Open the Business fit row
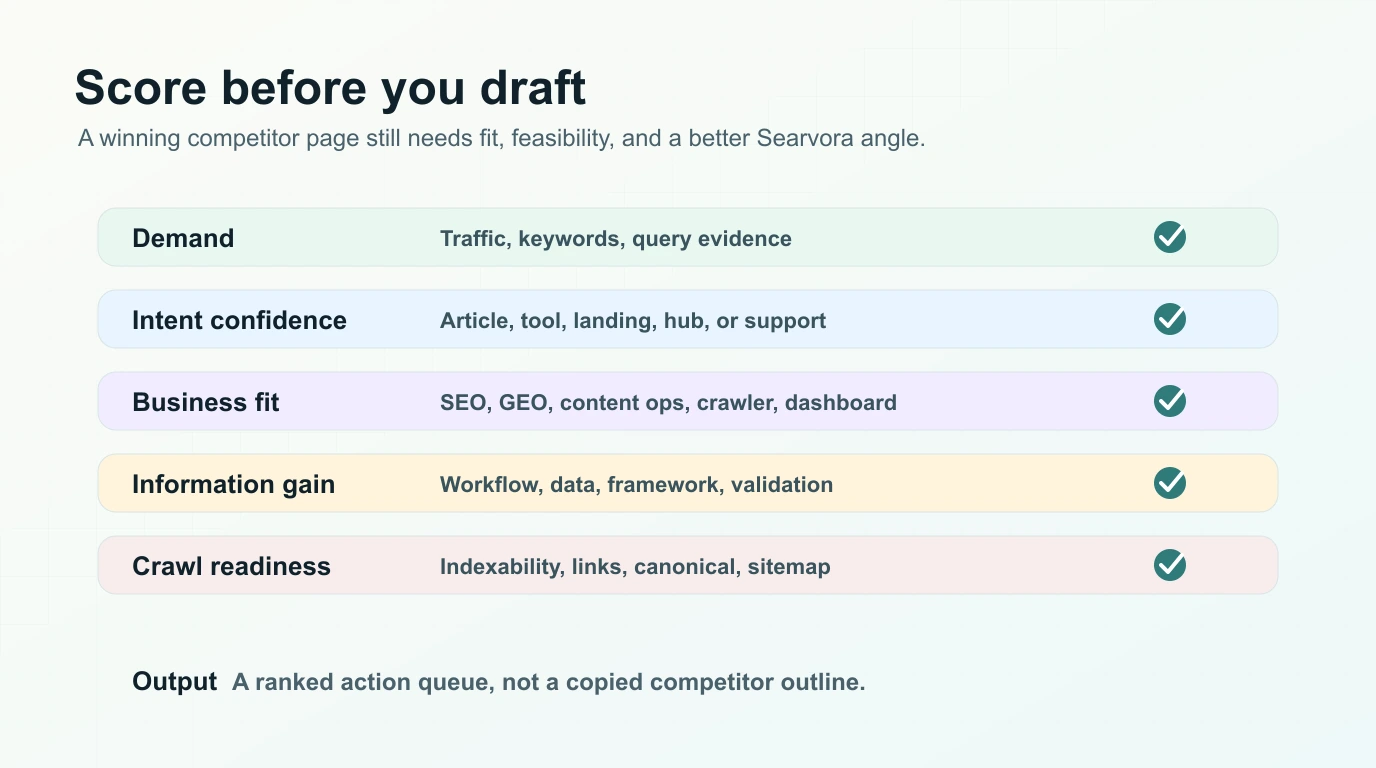Image resolution: width=1376 pixels, height=768 pixels. point(688,401)
